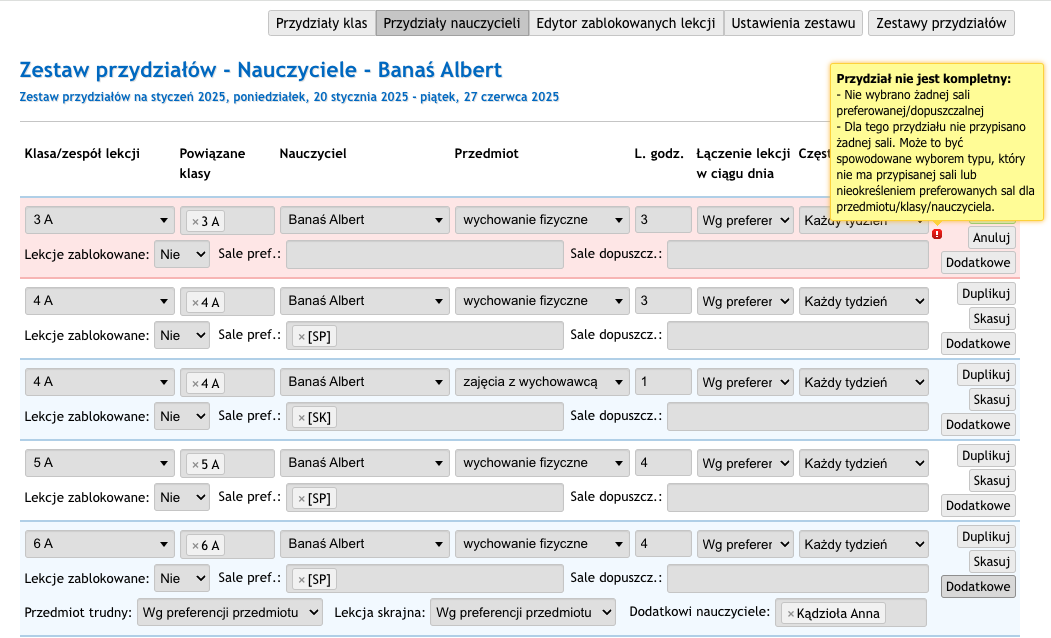Click the 'Klasa/zespół lekcji' column header

tap(82, 153)
